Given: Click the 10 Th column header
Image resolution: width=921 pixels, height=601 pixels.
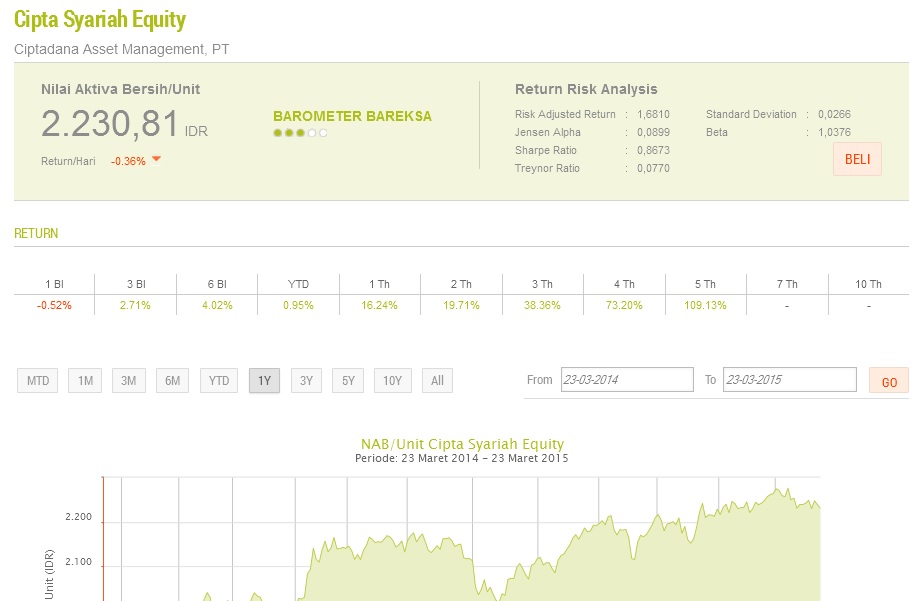Looking at the screenshot, I should click(868, 284).
